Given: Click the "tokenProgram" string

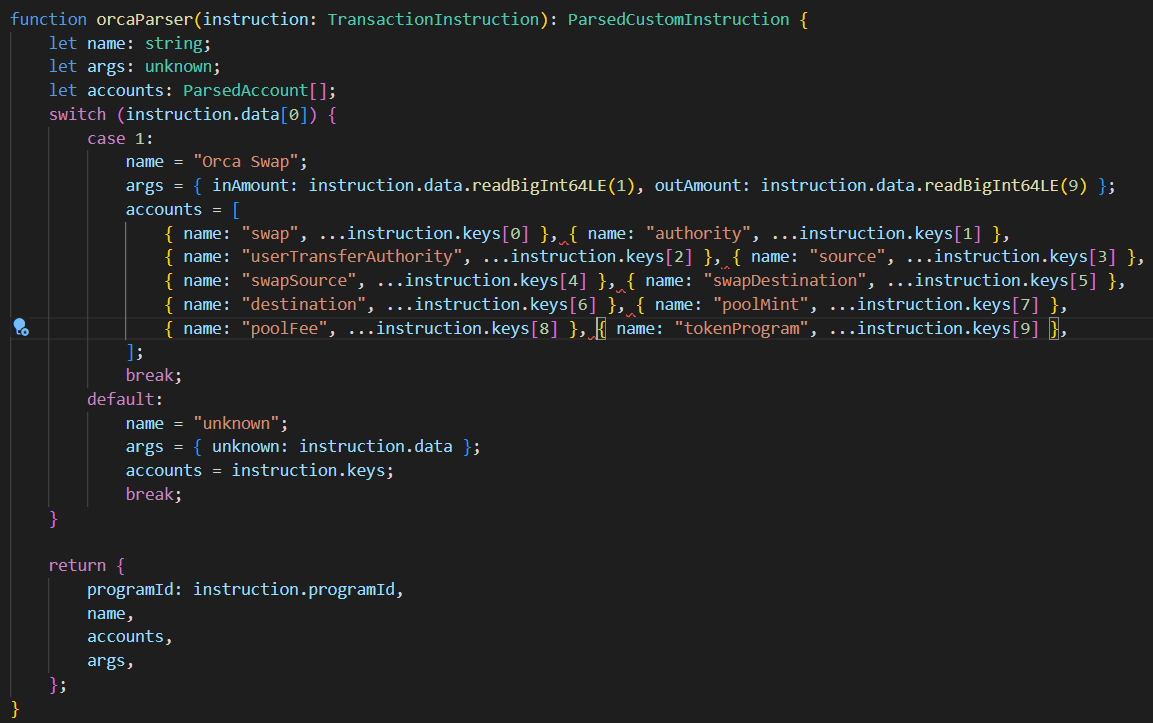Looking at the screenshot, I should 742,328.
